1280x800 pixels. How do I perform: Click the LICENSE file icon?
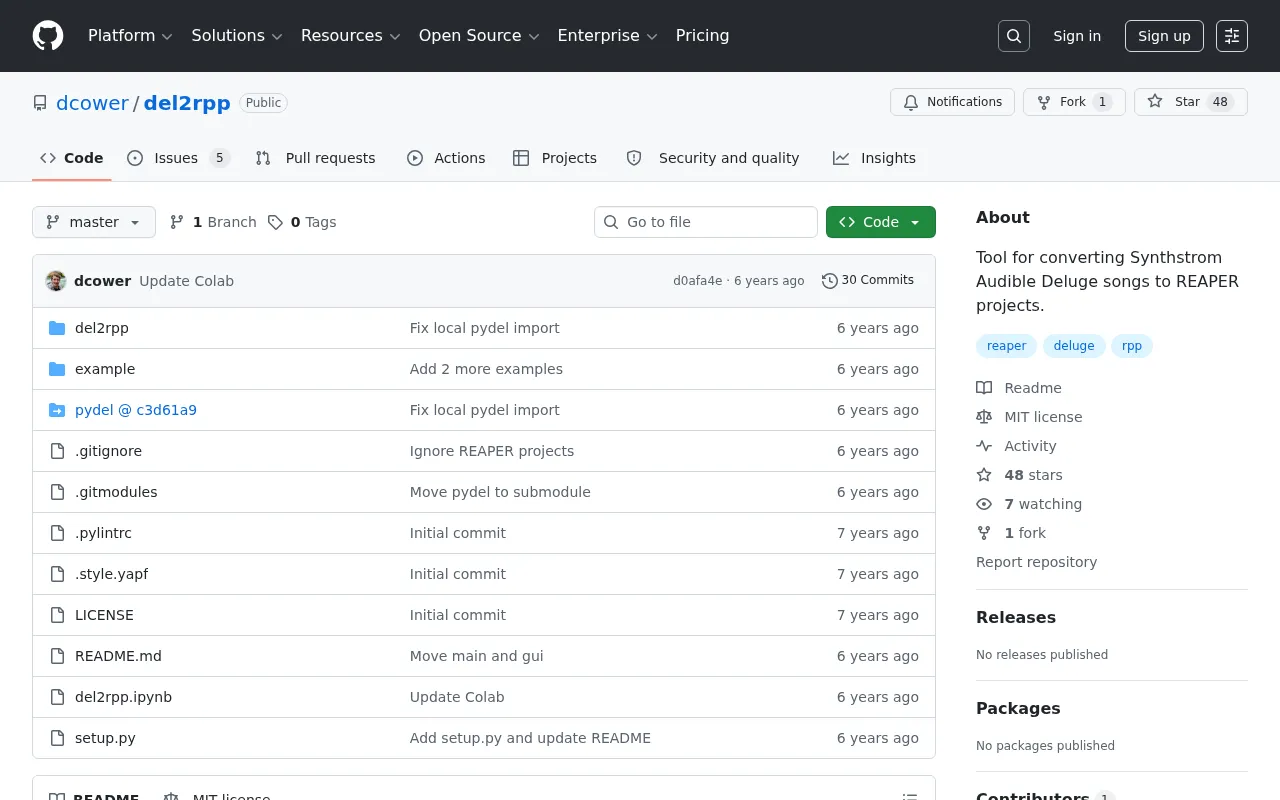point(57,615)
